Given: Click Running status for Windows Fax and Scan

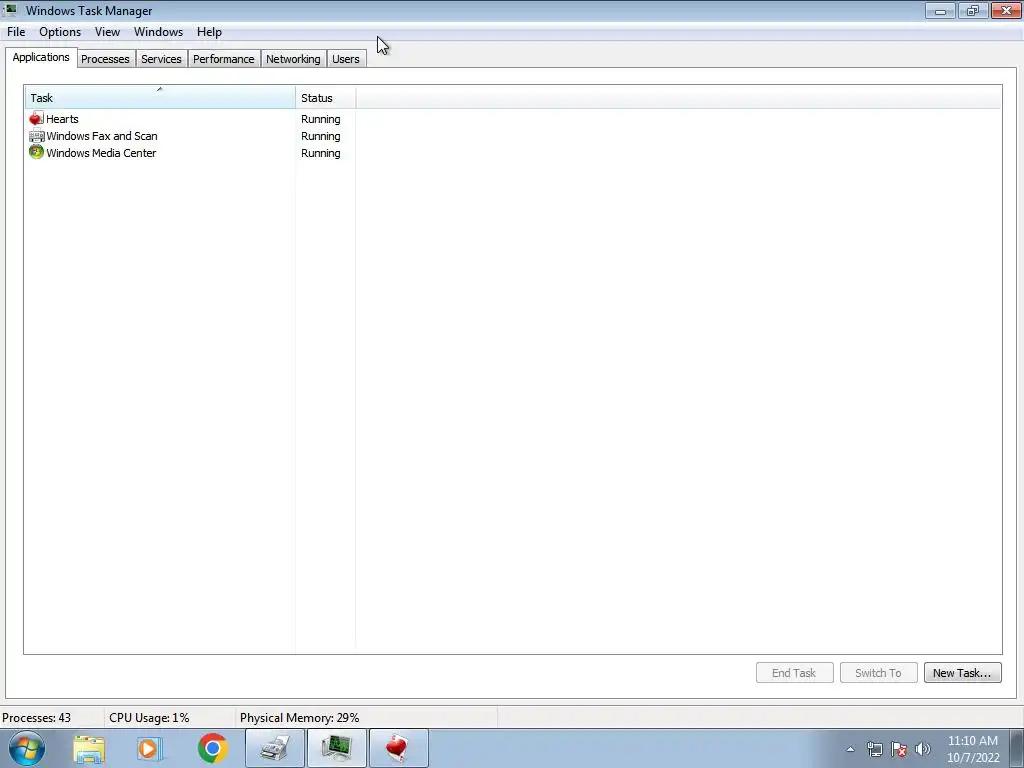Looking at the screenshot, I should [x=321, y=136].
